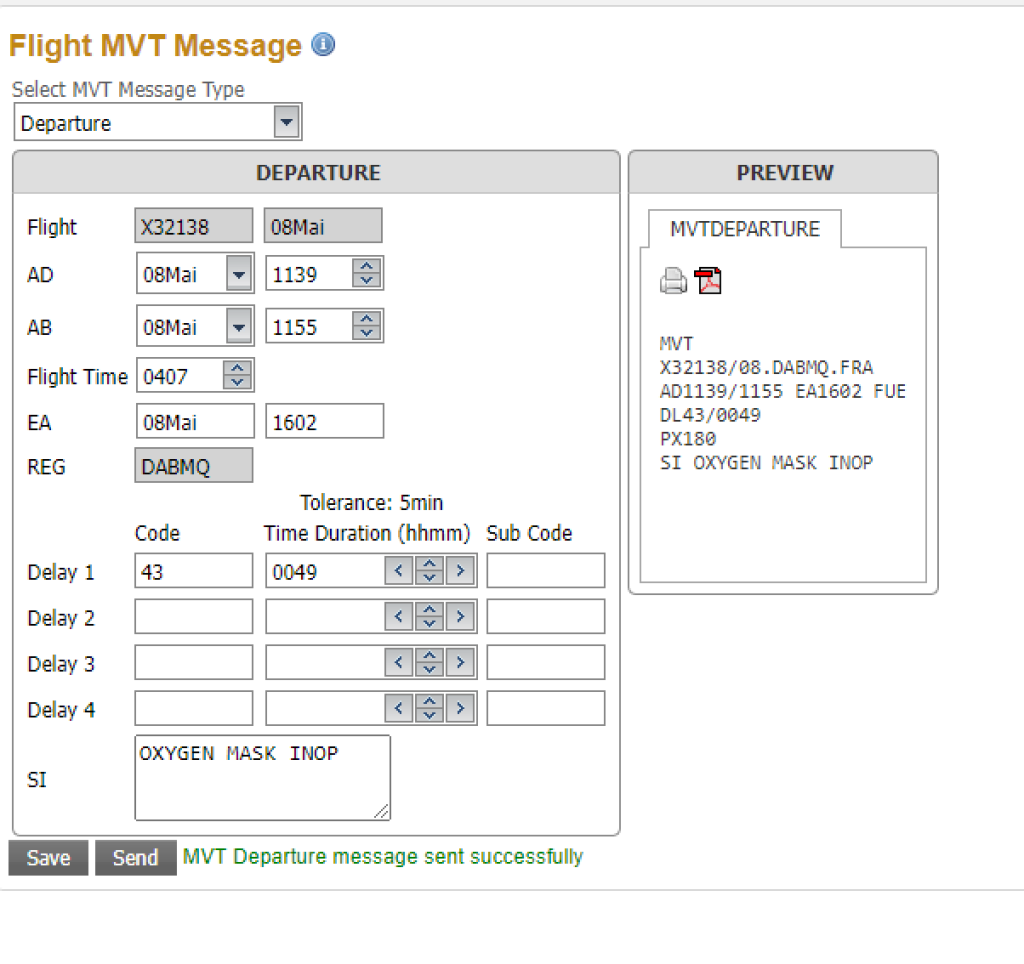Click Delay 1 right arrow duration button
This screenshot has width=1024, height=964.
coord(460,572)
